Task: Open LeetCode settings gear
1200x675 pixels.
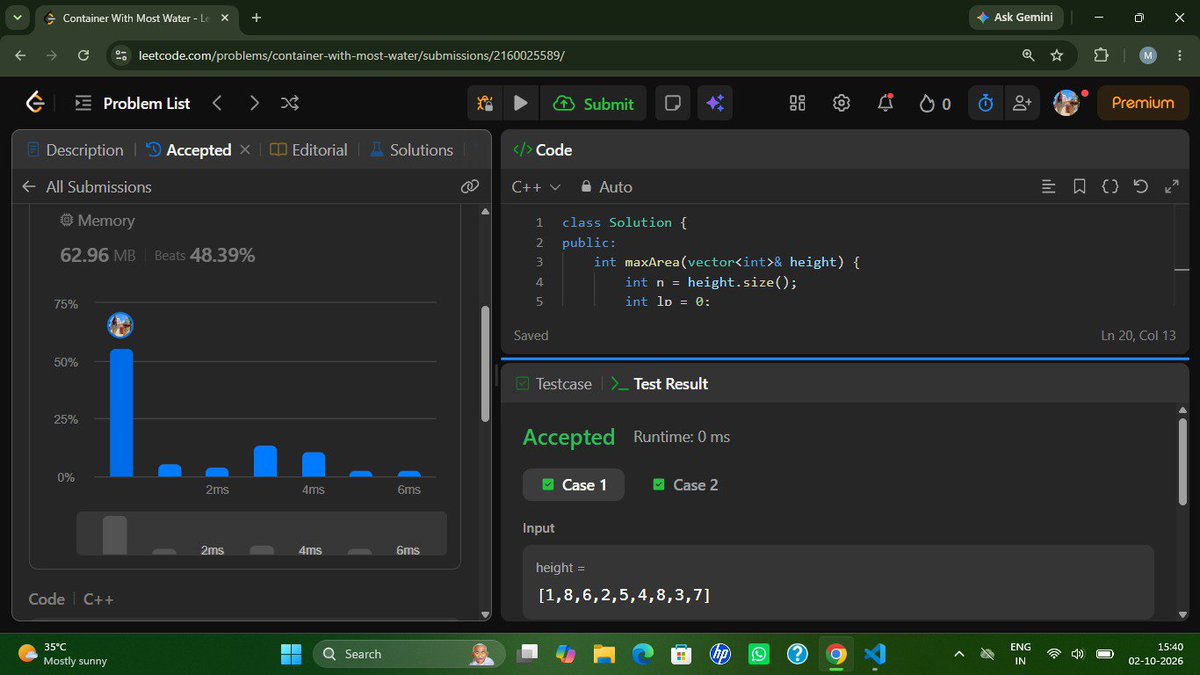Action: (x=842, y=103)
